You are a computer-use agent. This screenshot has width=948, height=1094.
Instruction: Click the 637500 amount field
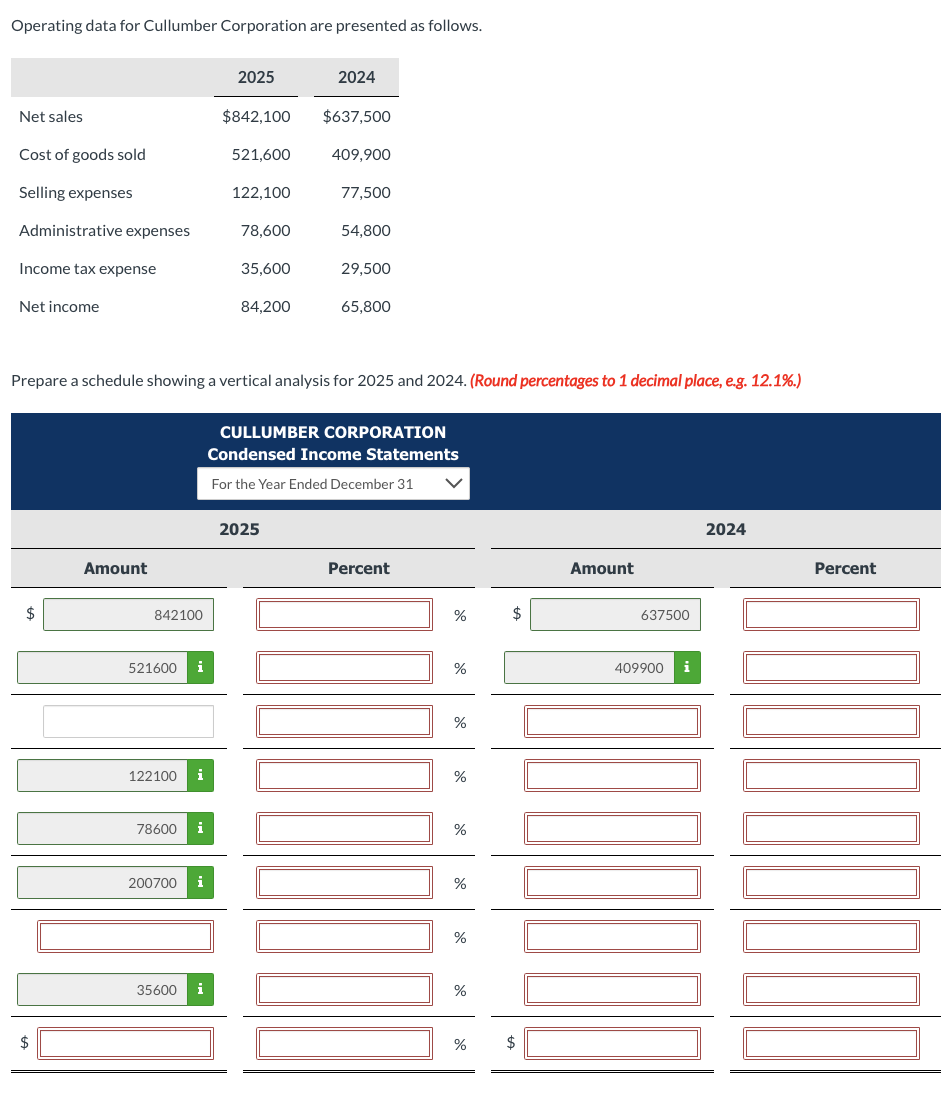pyautogui.click(x=614, y=613)
